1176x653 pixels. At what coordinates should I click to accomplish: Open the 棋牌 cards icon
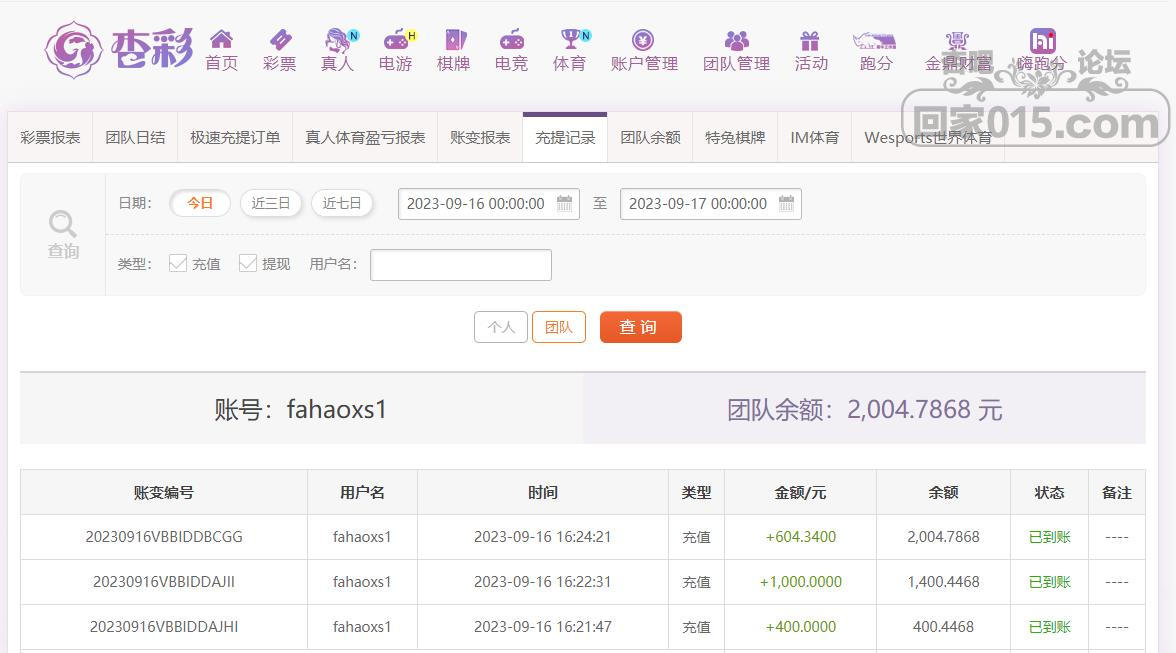[454, 39]
